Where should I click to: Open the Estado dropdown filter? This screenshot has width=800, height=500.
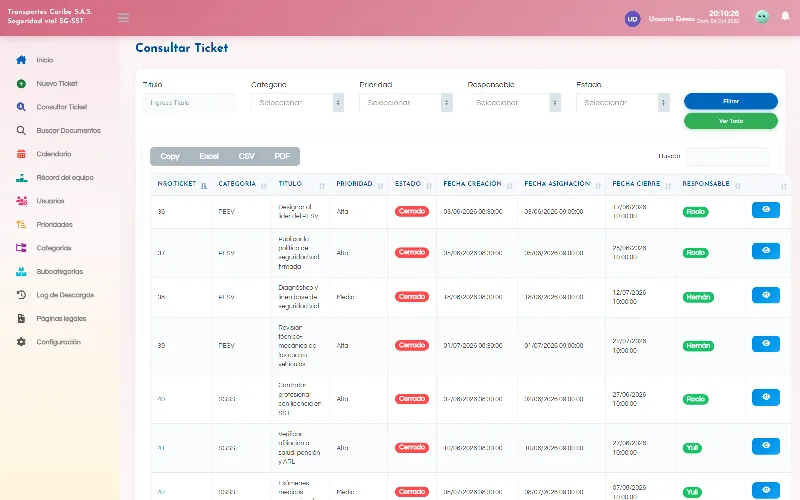622,103
